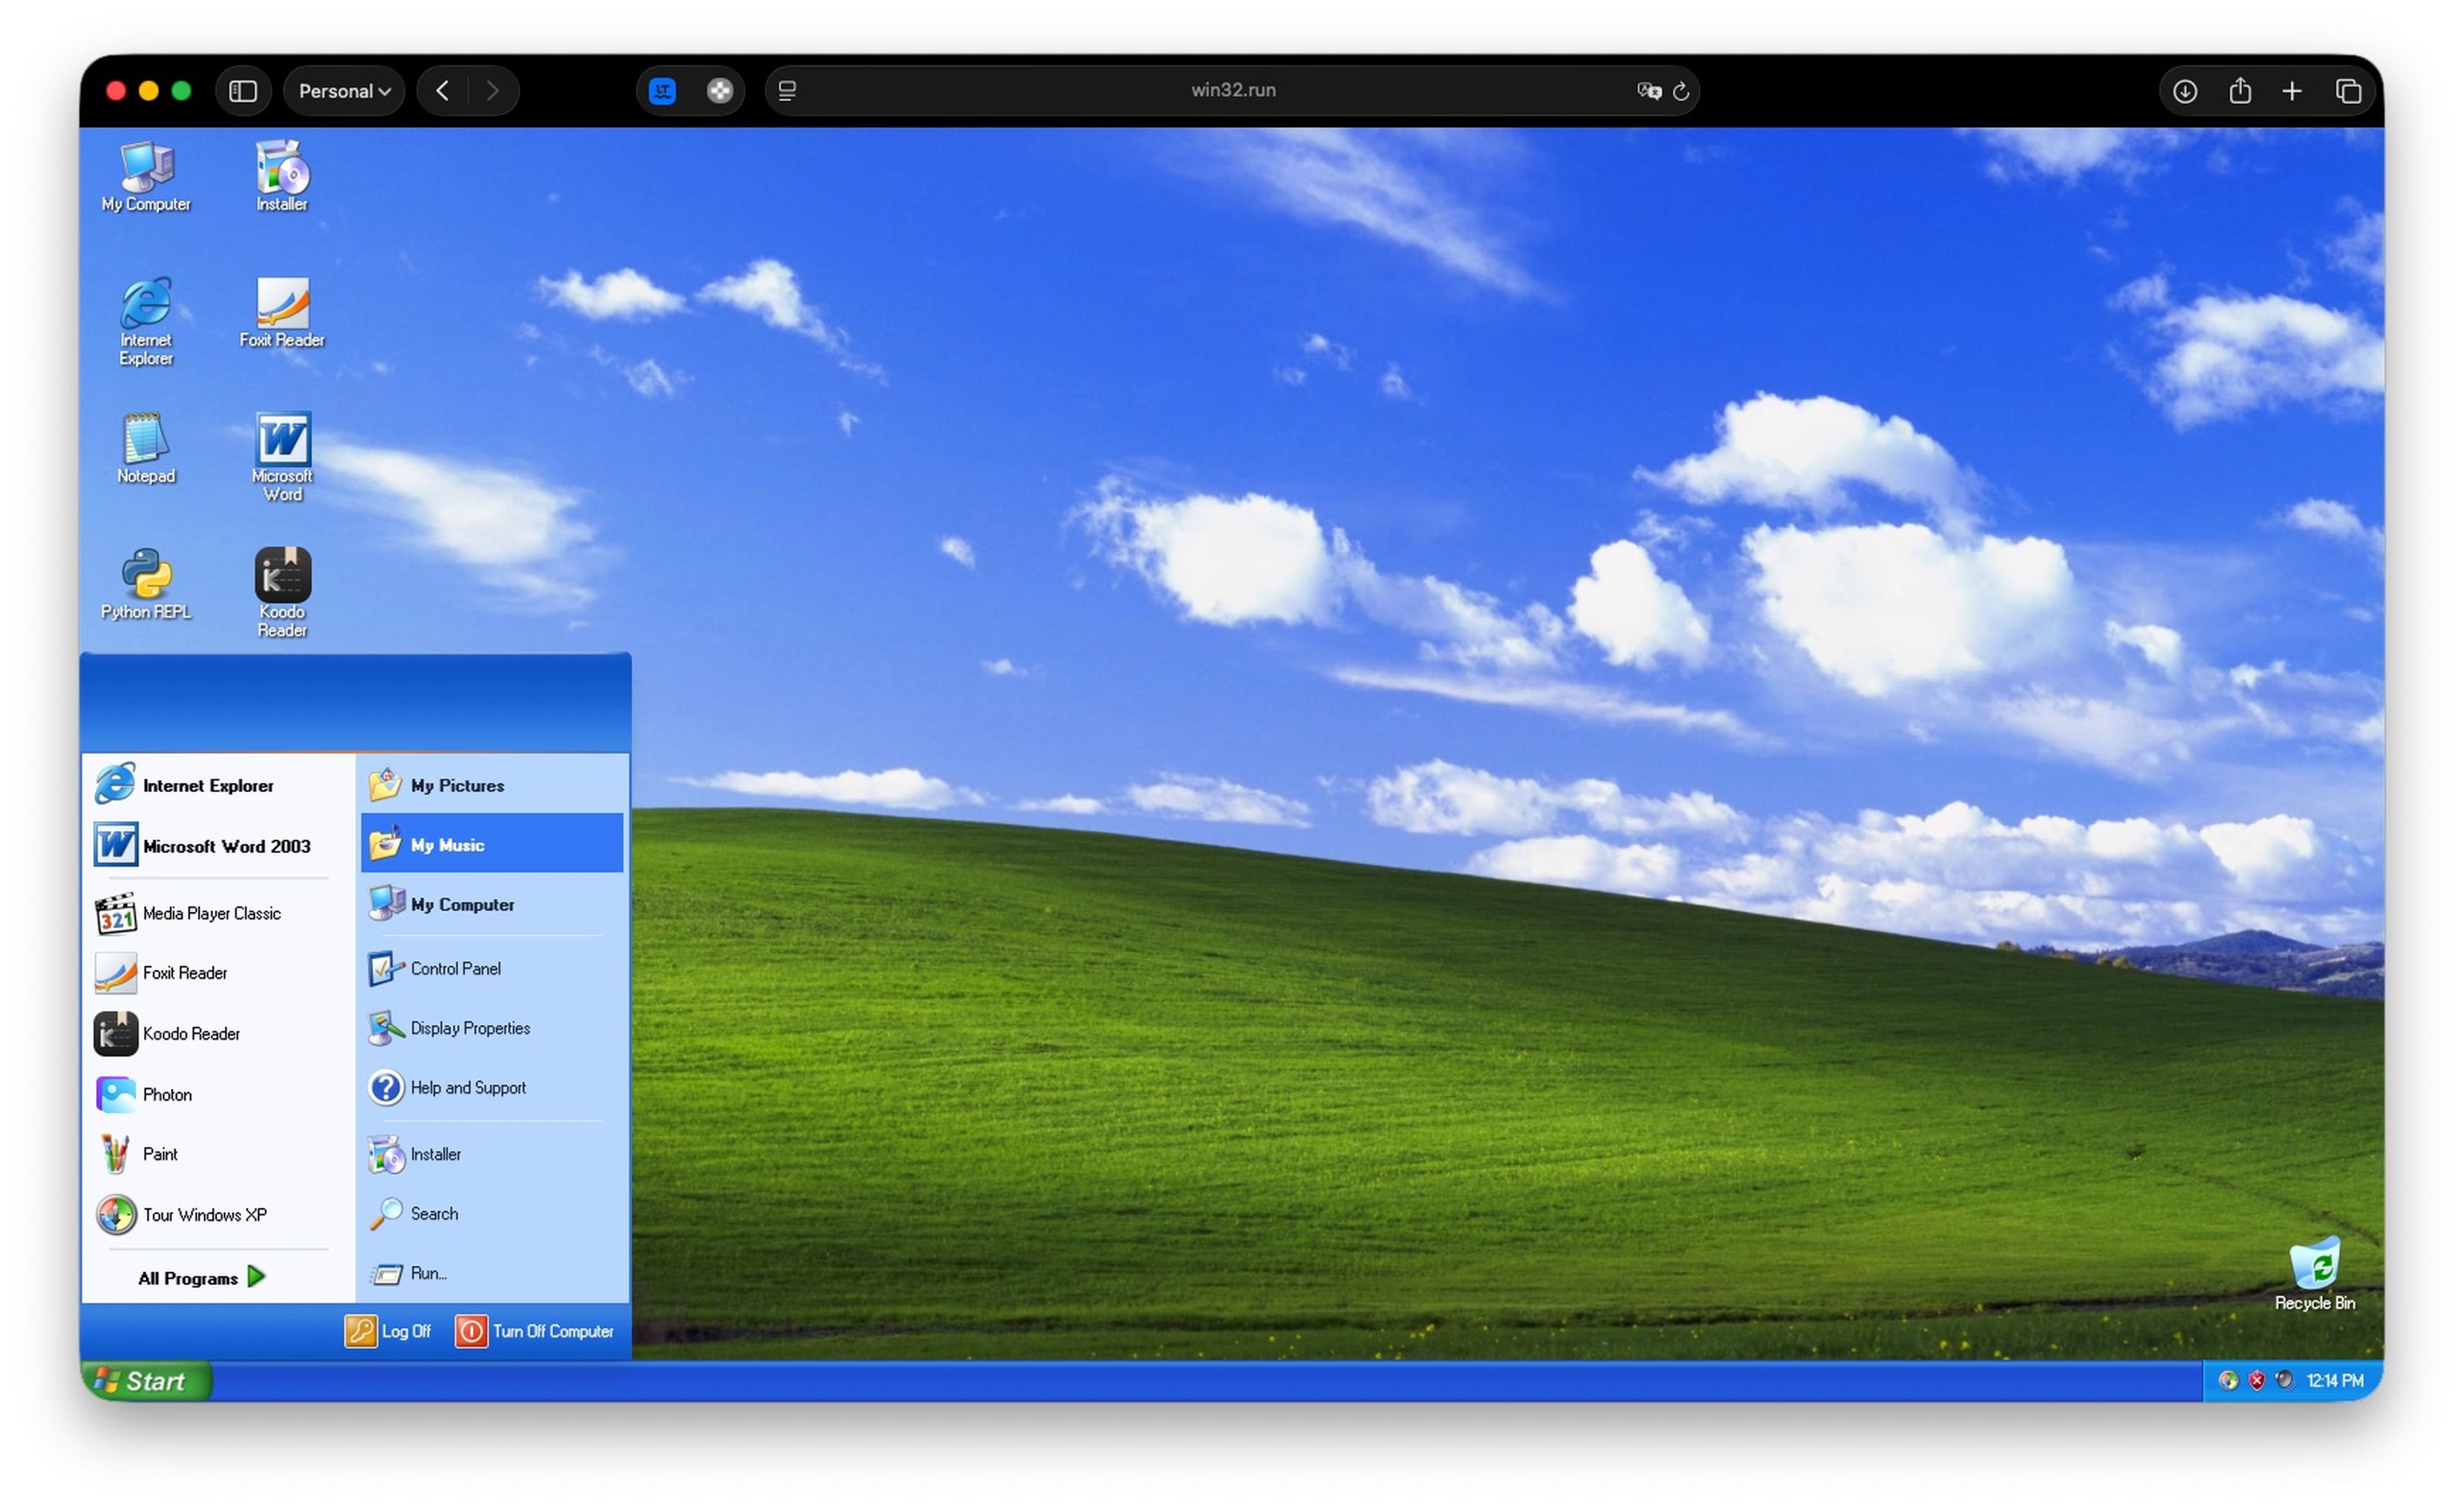
Task: Expand All Programs list
Action: [202, 1278]
